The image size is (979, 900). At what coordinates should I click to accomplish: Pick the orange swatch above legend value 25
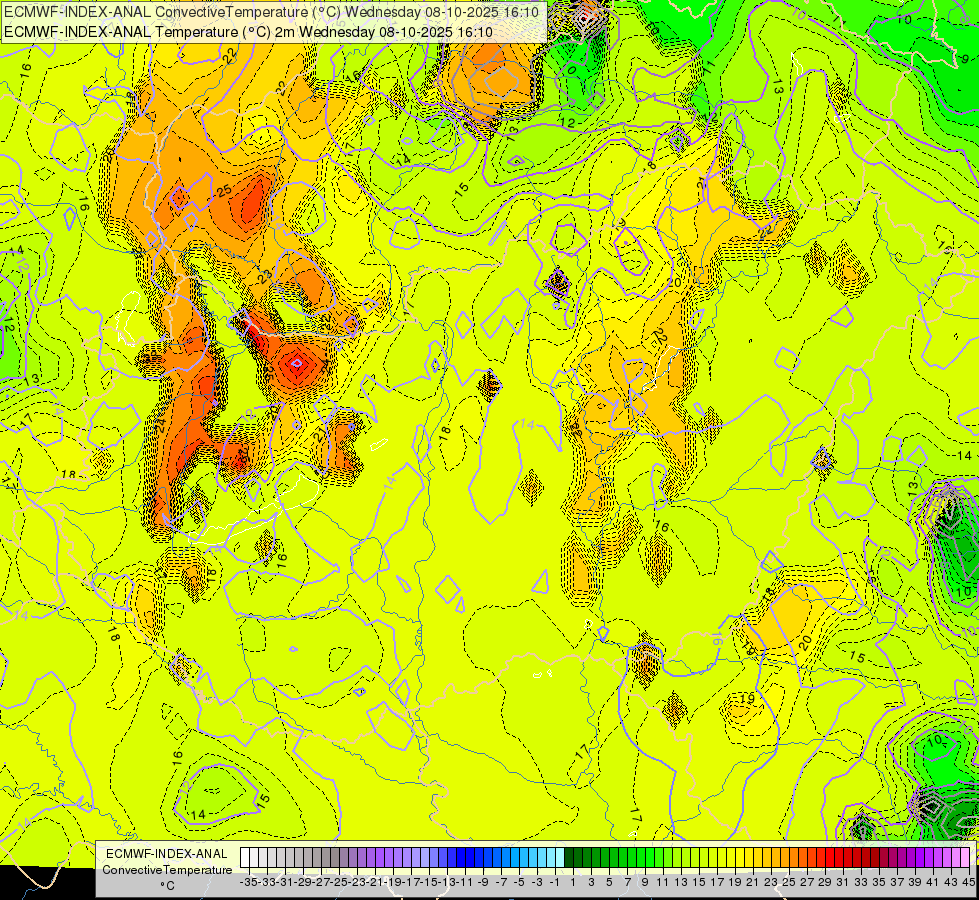(785, 858)
